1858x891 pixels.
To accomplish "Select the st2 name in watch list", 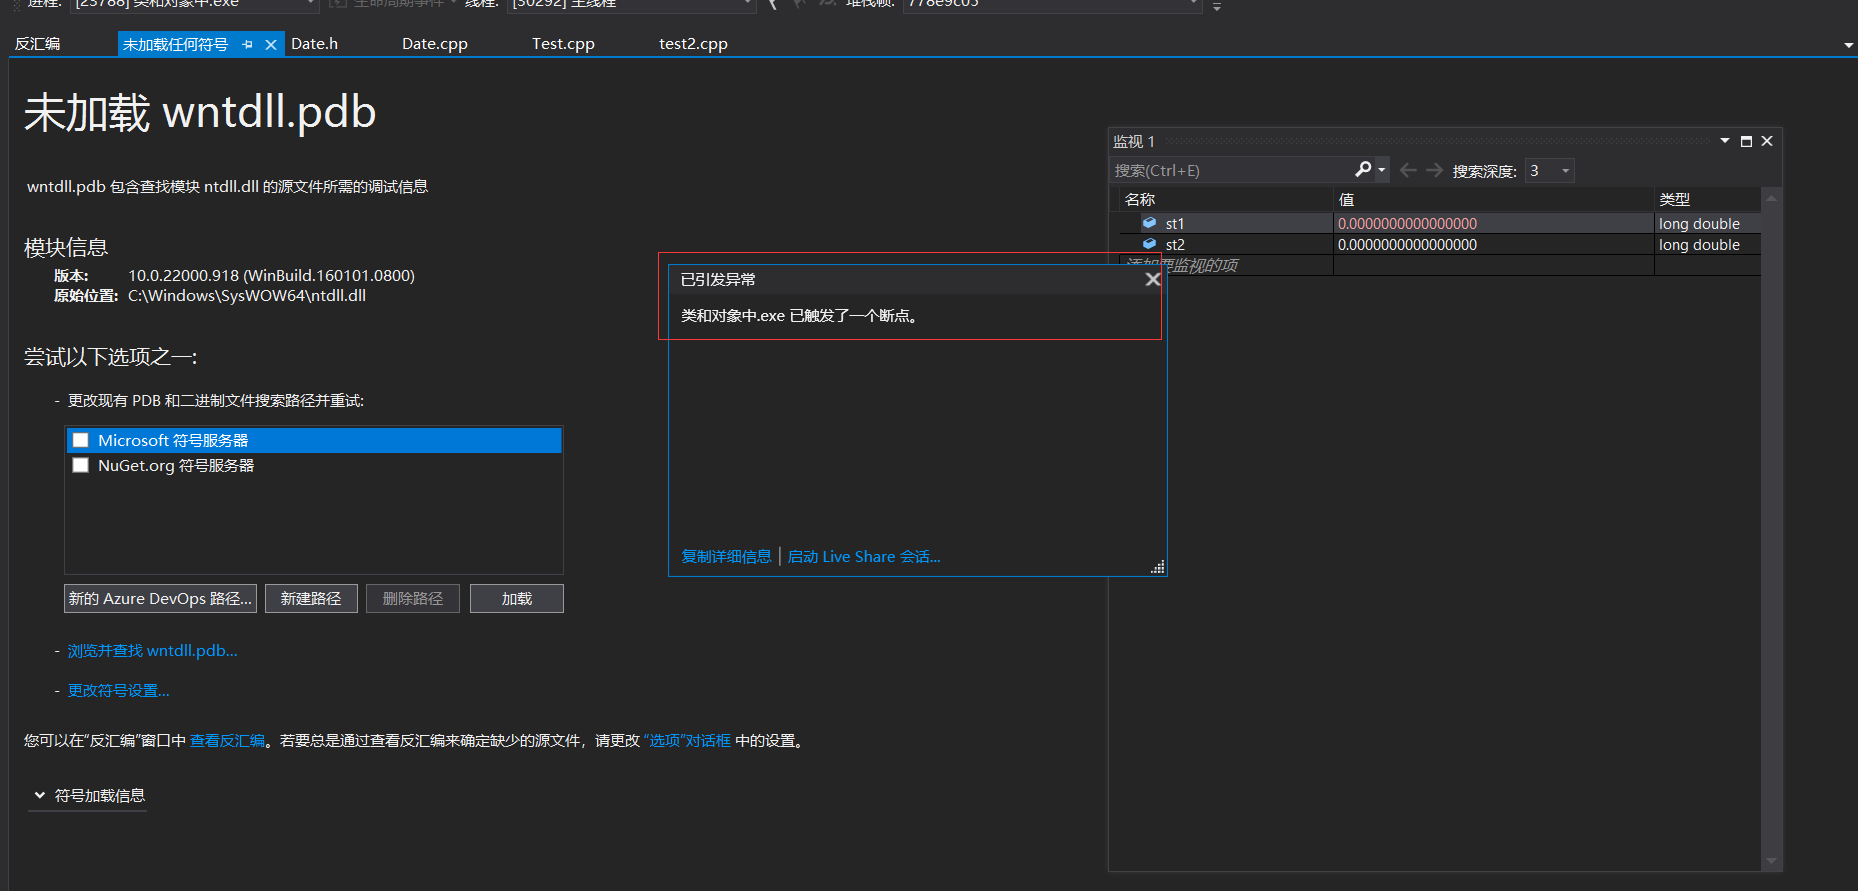I will [1175, 244].
